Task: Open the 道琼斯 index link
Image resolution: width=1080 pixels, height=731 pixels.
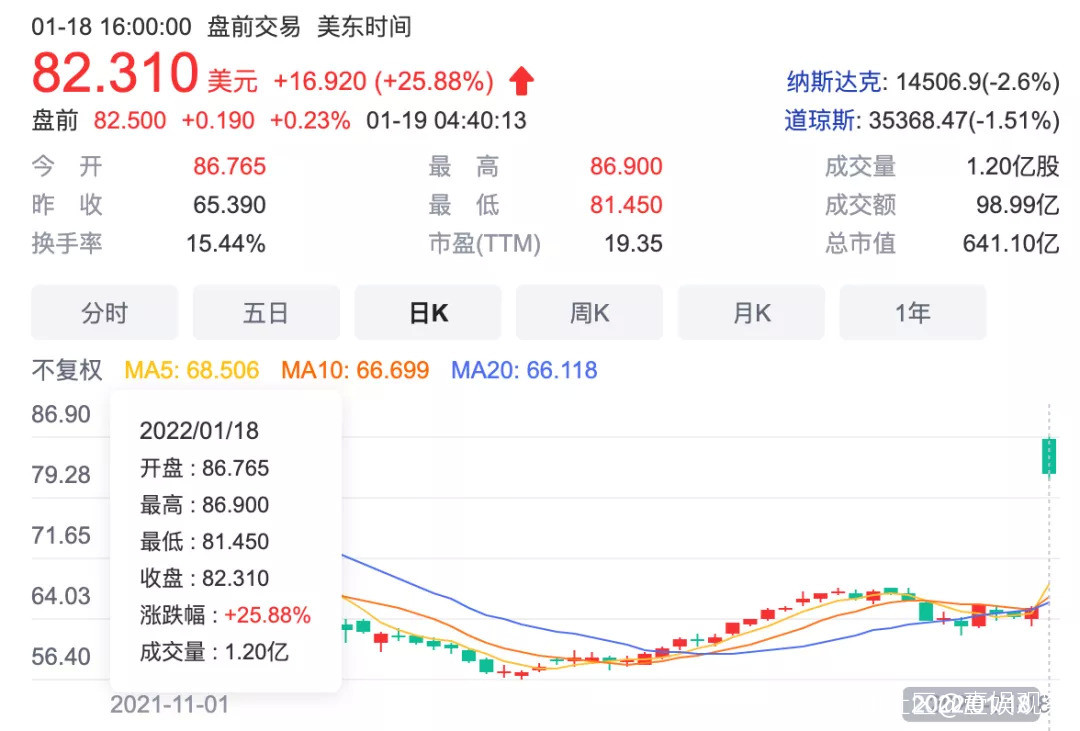Action: pos(821,121)
